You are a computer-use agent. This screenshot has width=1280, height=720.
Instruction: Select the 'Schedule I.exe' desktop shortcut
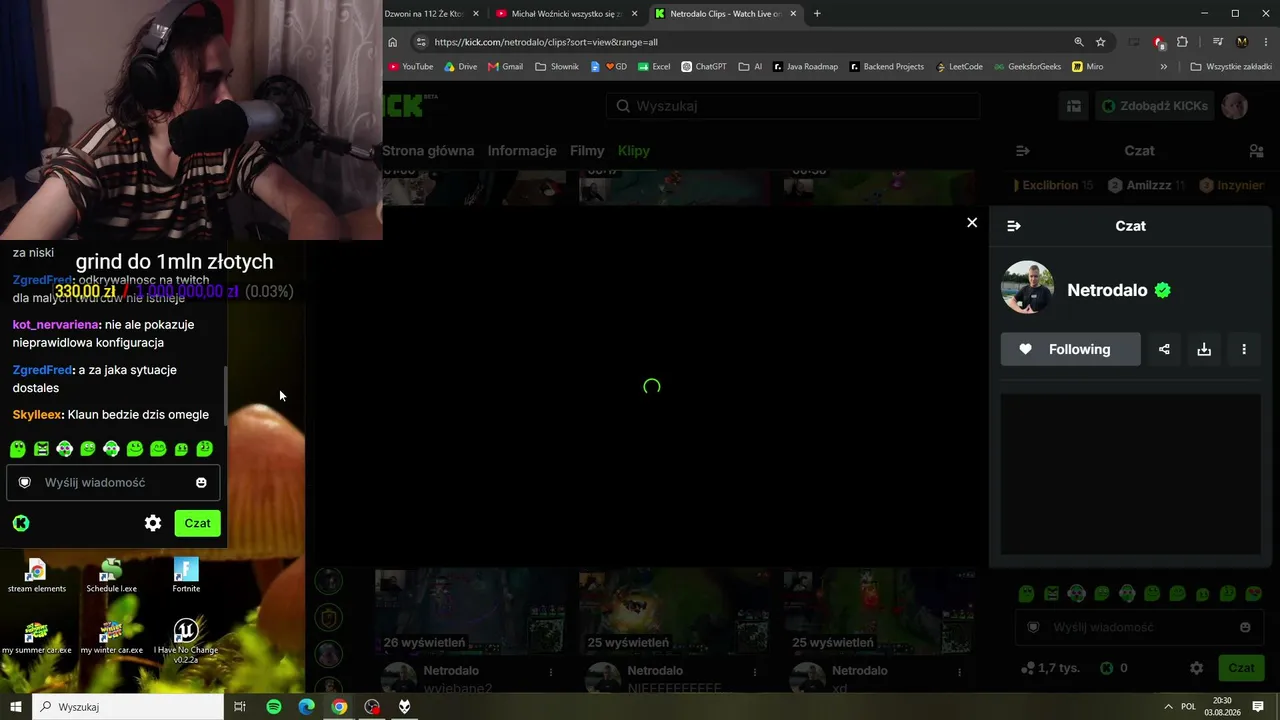click(111, 575)
